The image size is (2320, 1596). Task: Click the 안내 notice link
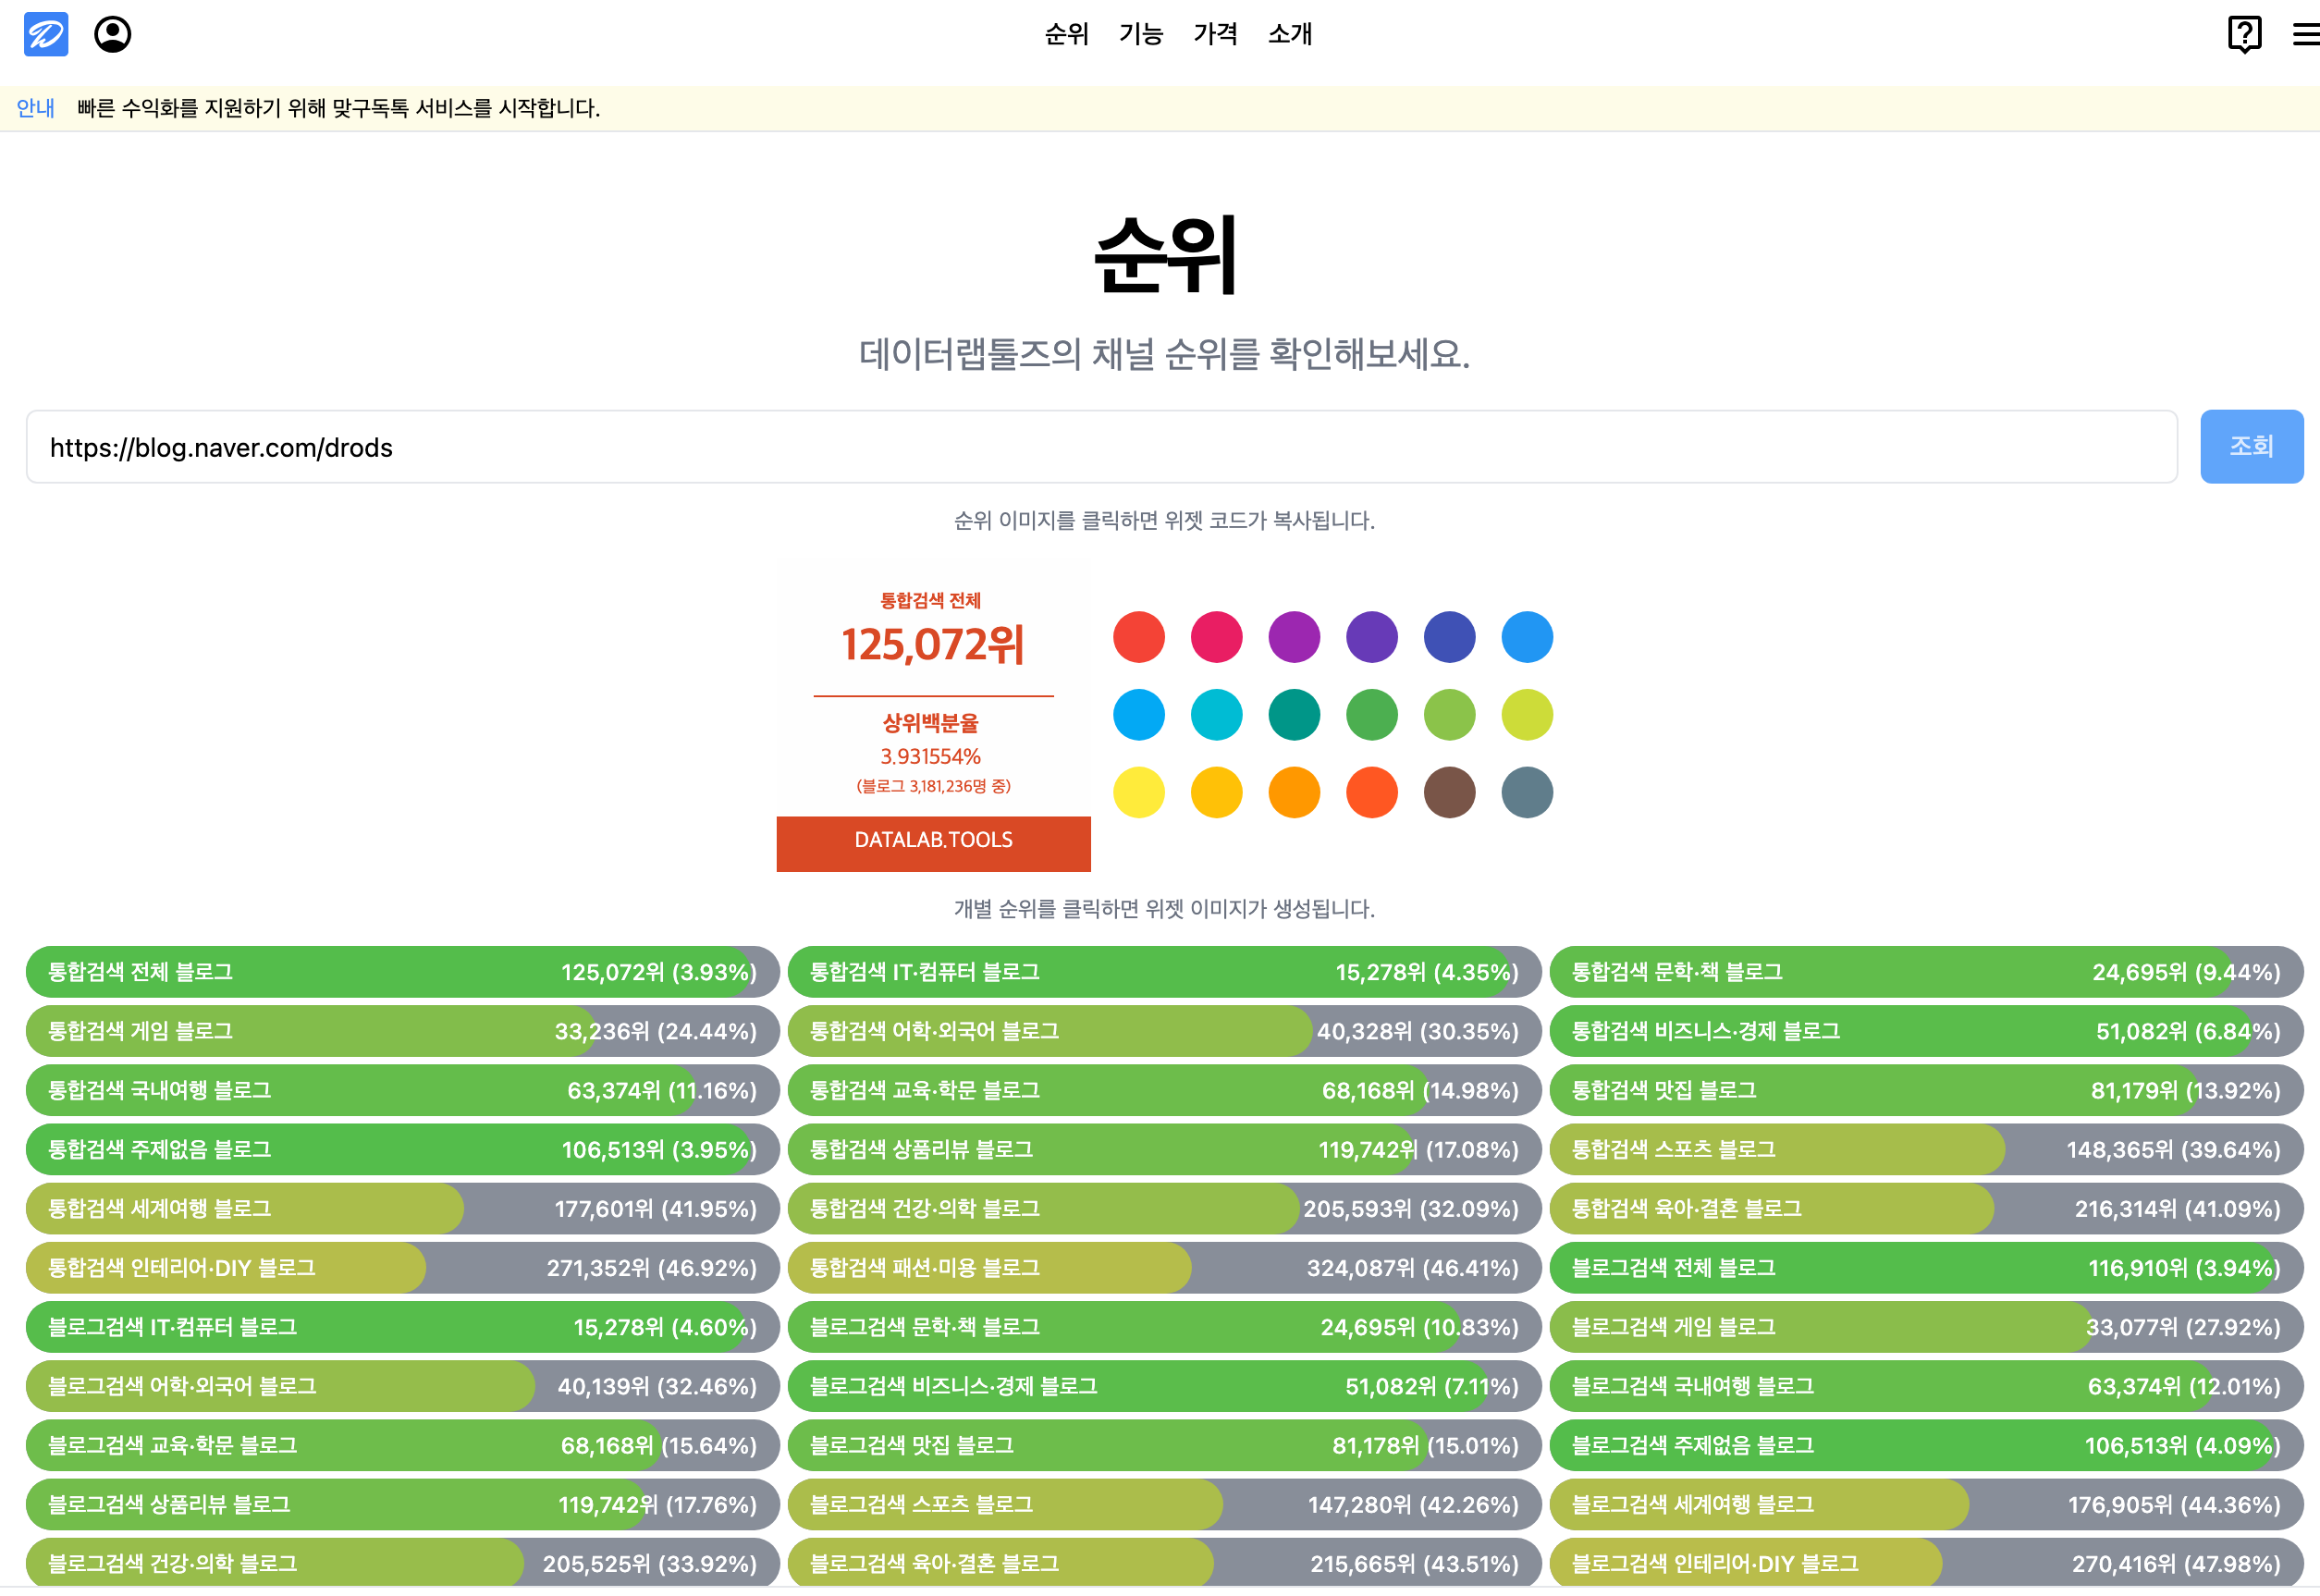(x=36, y=108)
